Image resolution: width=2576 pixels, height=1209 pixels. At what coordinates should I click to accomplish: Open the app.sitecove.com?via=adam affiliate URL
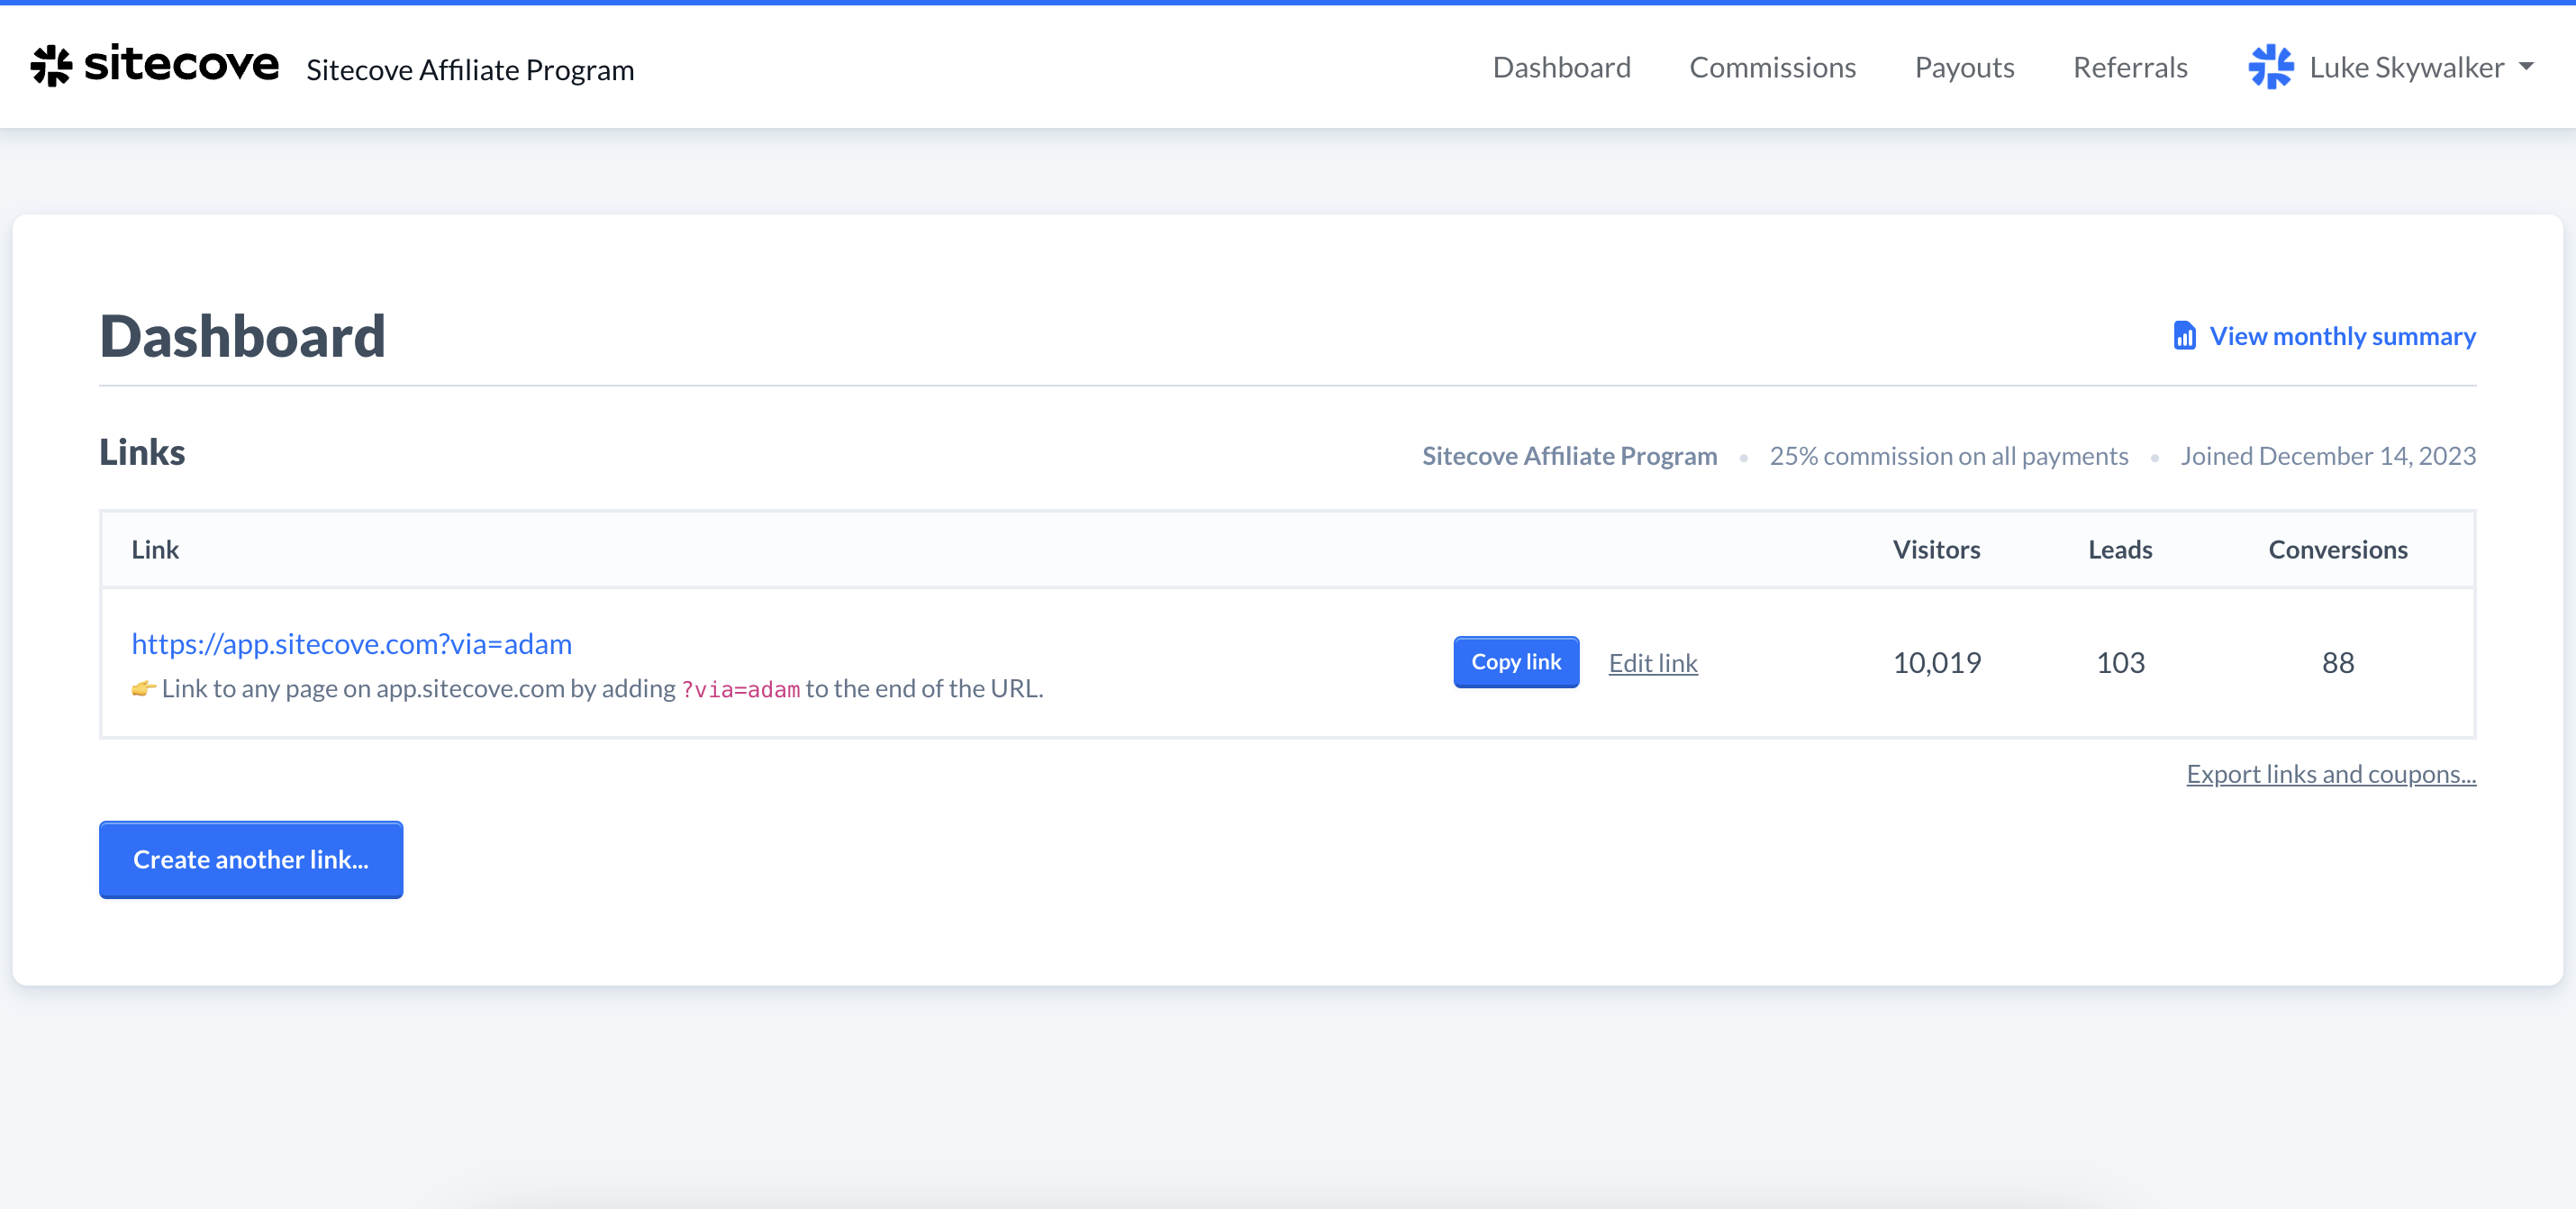(x=351, y=643)
